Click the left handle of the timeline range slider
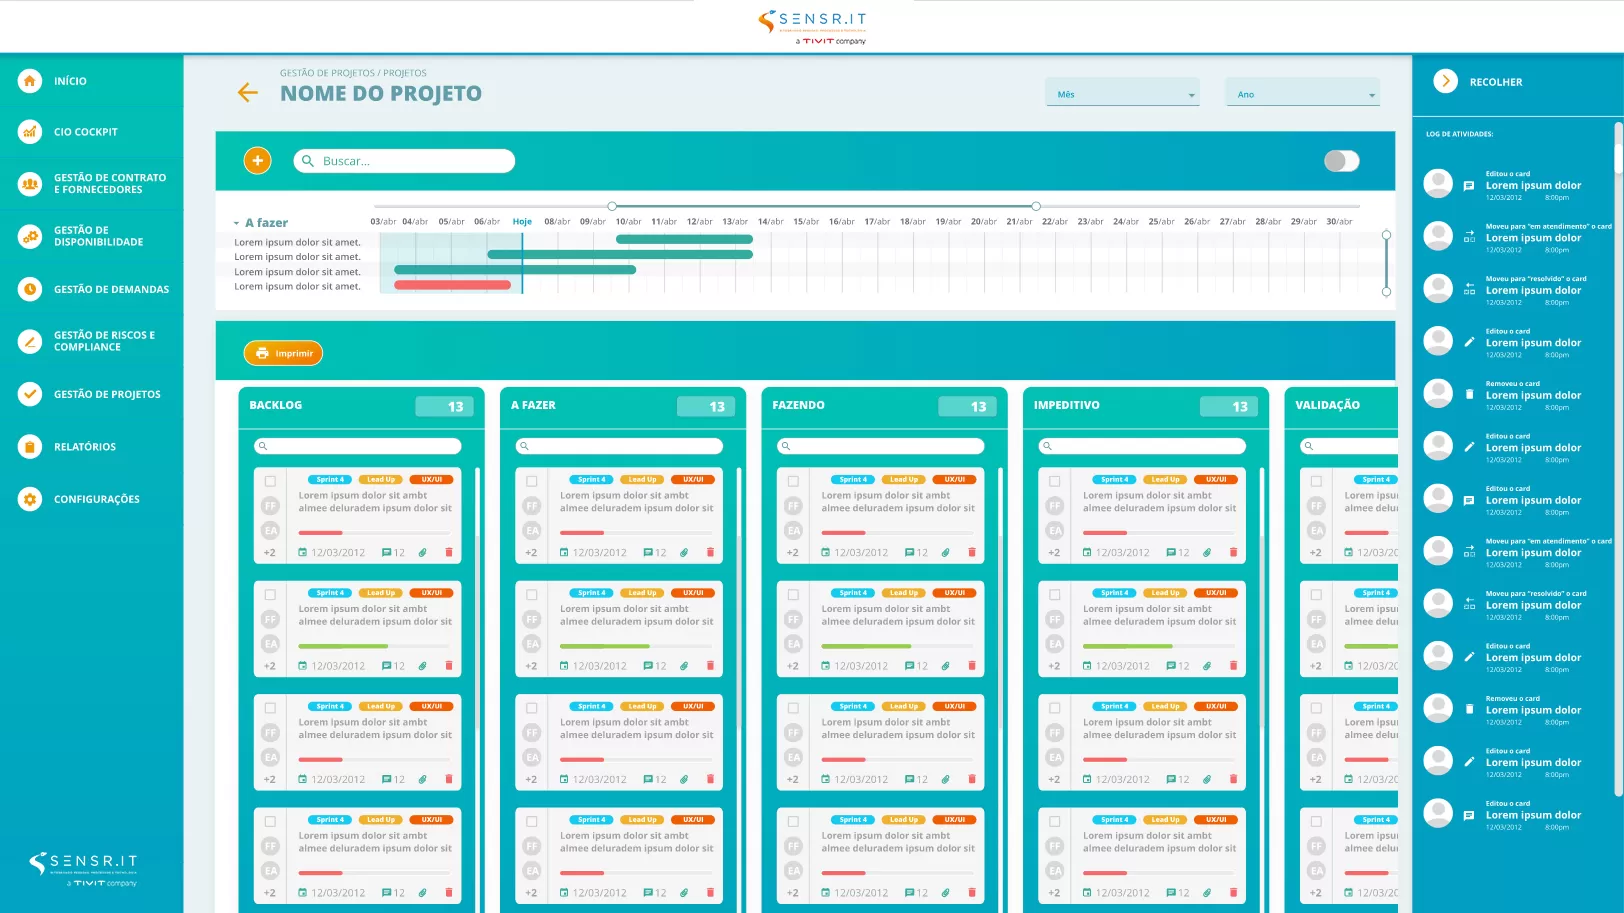 [x=612, y=205]
